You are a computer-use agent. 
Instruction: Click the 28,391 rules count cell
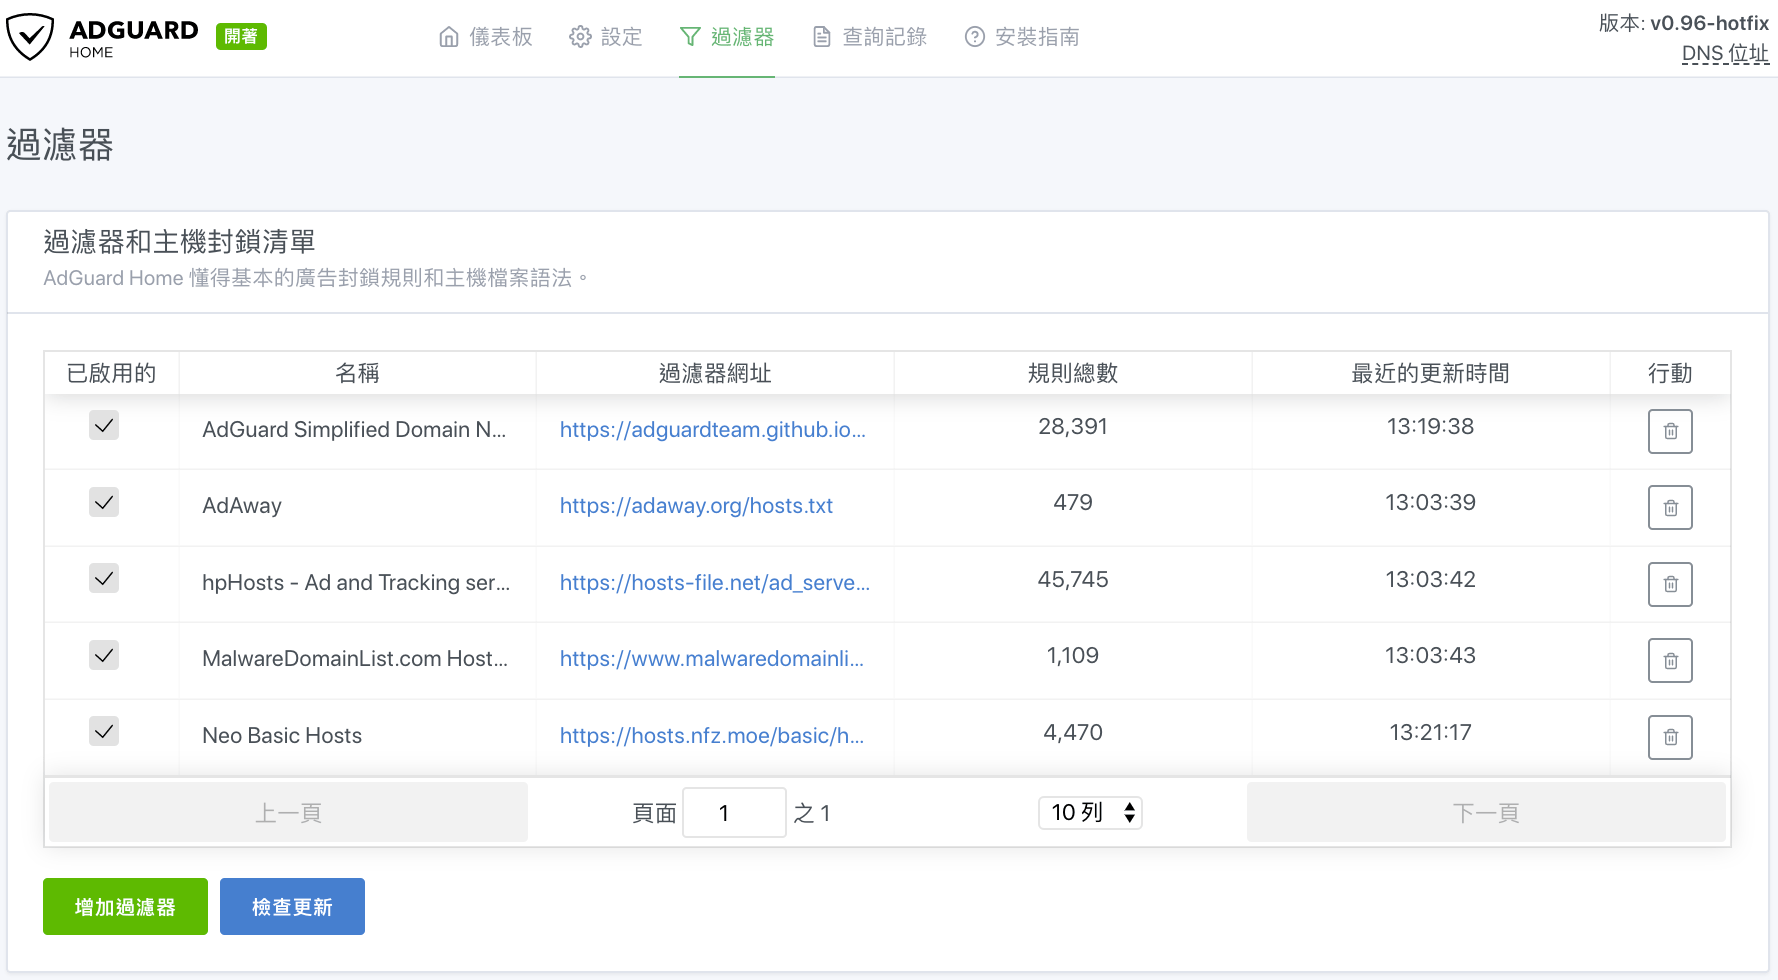pyautogui.click(x=1073, y=427)
